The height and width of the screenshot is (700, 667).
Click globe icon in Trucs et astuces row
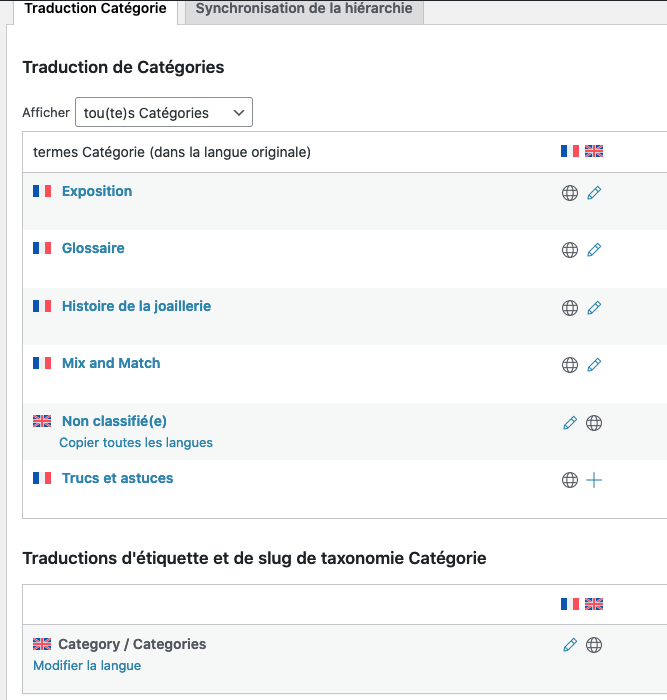coord(570,480)
